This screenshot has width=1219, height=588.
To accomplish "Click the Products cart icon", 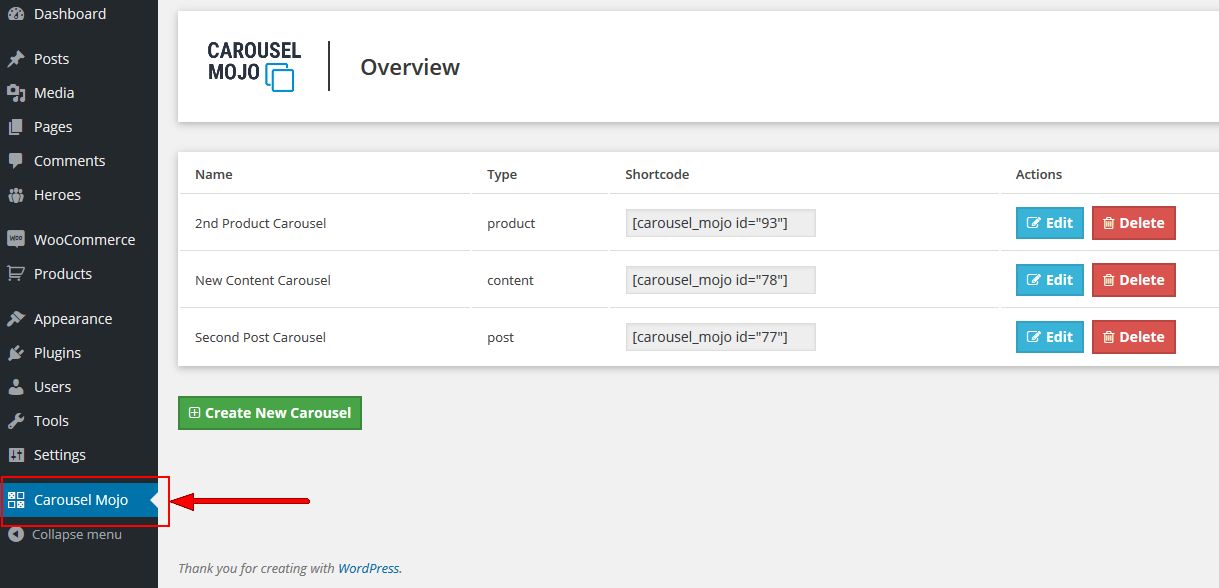I will pos(16,274).
